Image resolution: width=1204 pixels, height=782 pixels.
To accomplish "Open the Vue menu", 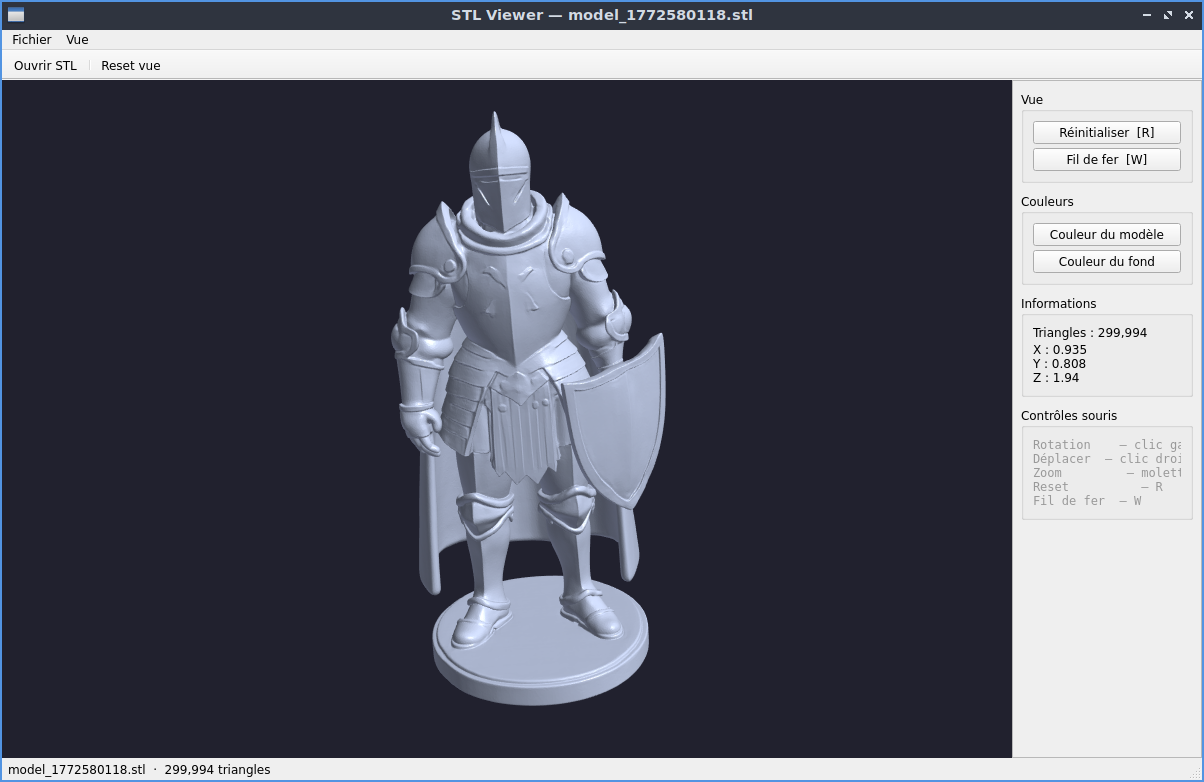I will click(x=77, y=40).
